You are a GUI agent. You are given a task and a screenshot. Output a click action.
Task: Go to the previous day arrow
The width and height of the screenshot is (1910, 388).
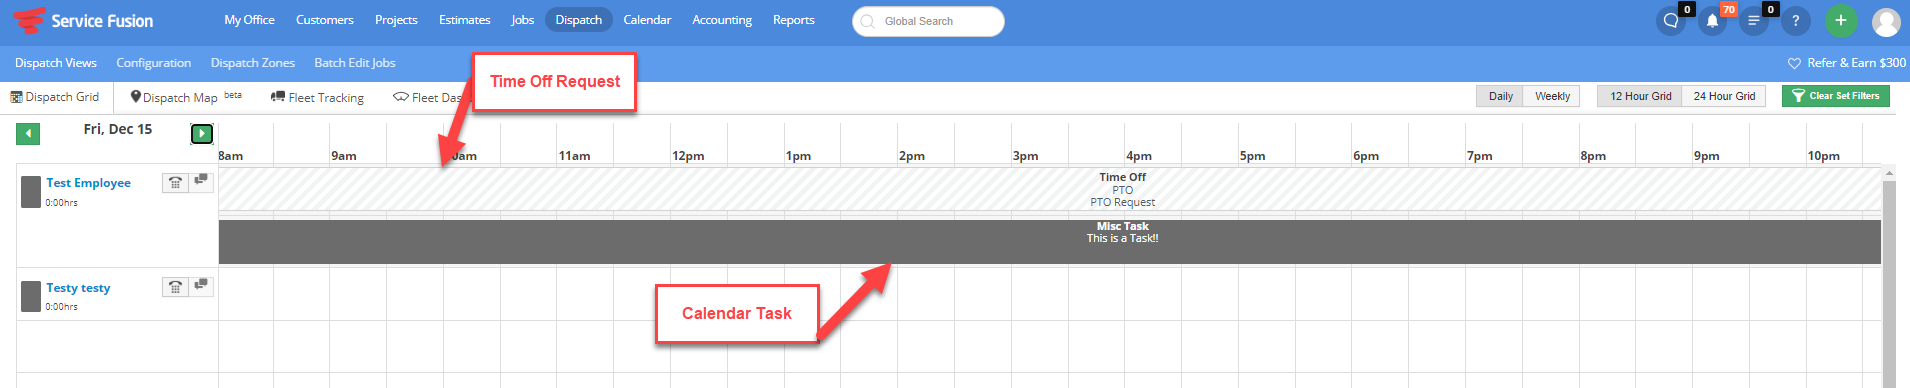28,133
